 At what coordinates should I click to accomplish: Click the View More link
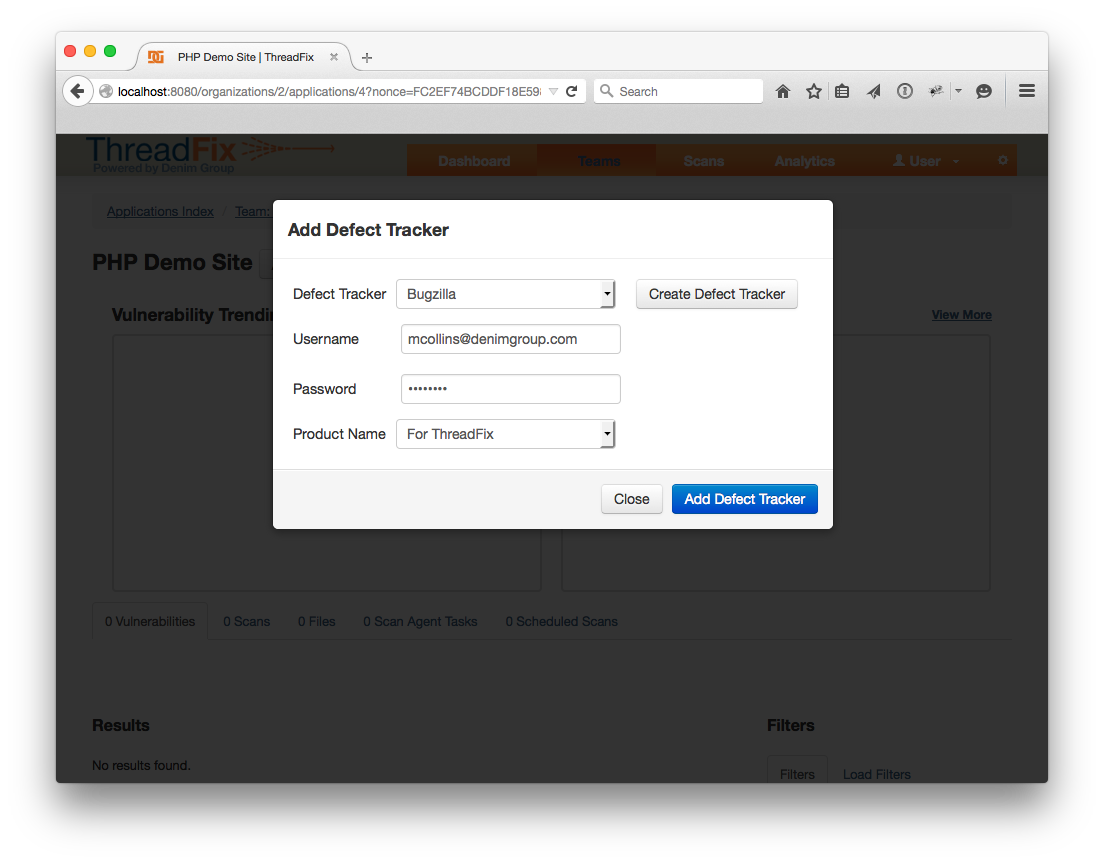point(961,315)
